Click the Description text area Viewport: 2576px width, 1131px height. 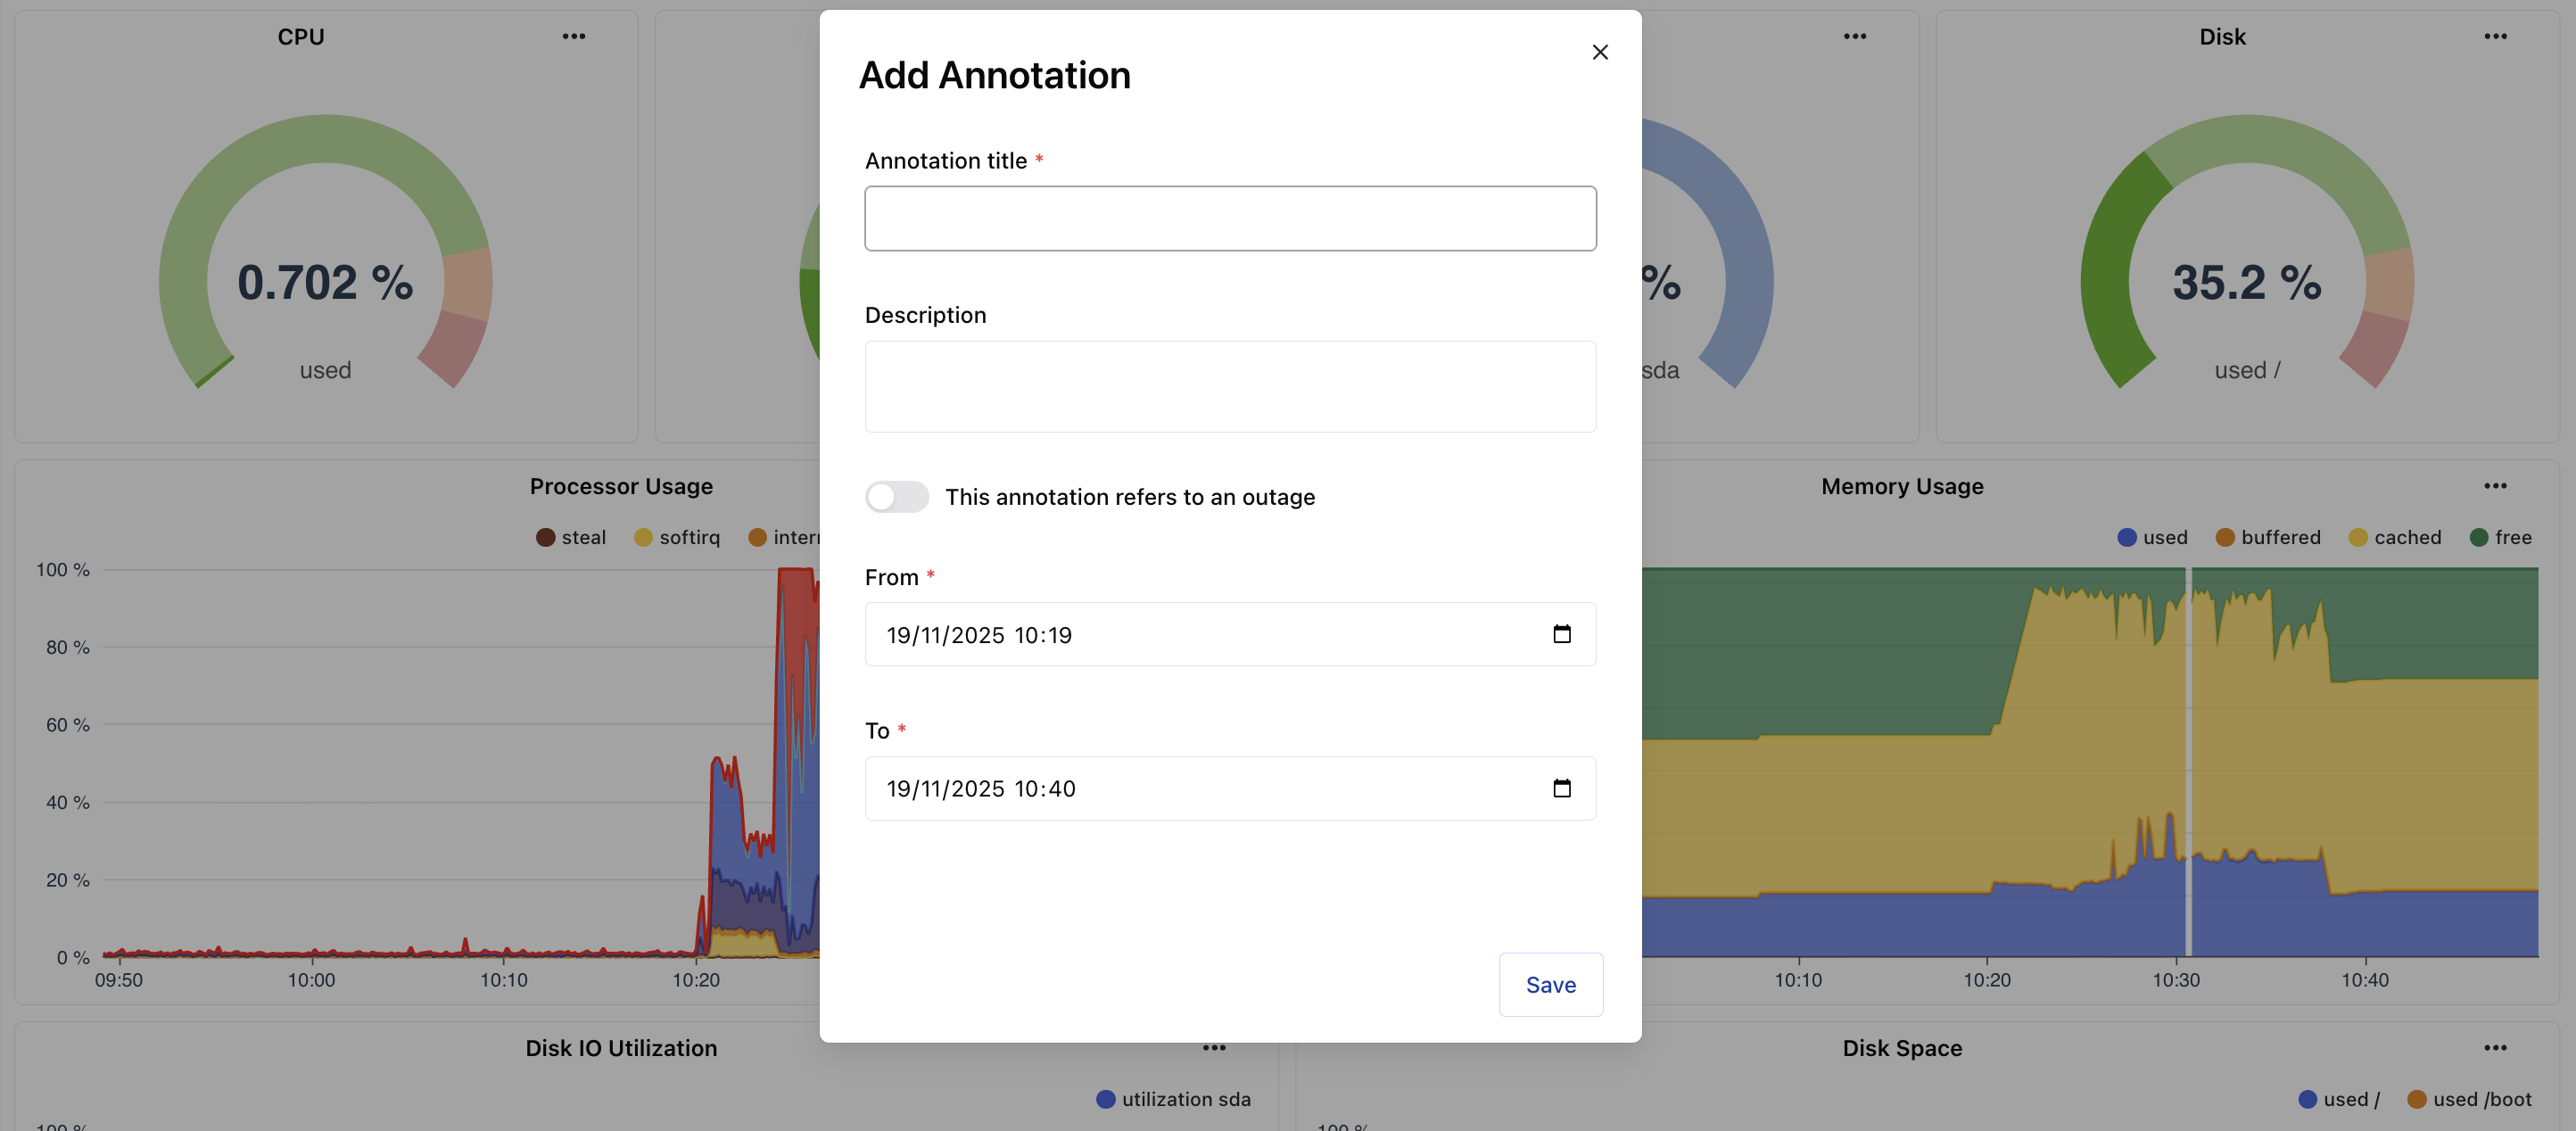click(x=1230, y=386)
